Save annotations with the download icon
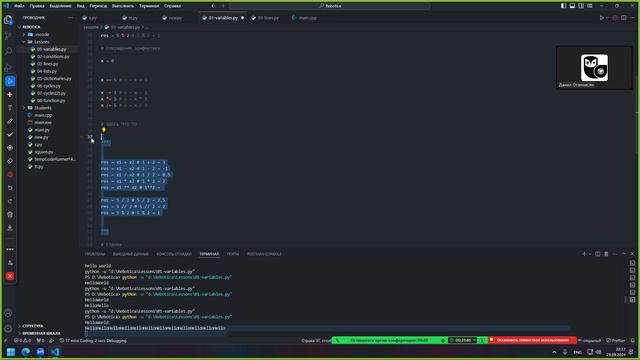Image resolution: width=640 pixels, height=360 pixels. [x=10, y=228]
